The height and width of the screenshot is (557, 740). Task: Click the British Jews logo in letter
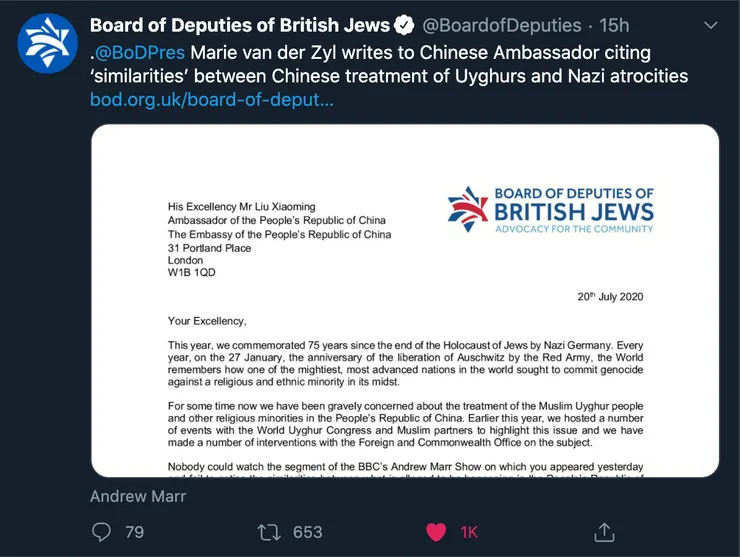click(551, 208)
